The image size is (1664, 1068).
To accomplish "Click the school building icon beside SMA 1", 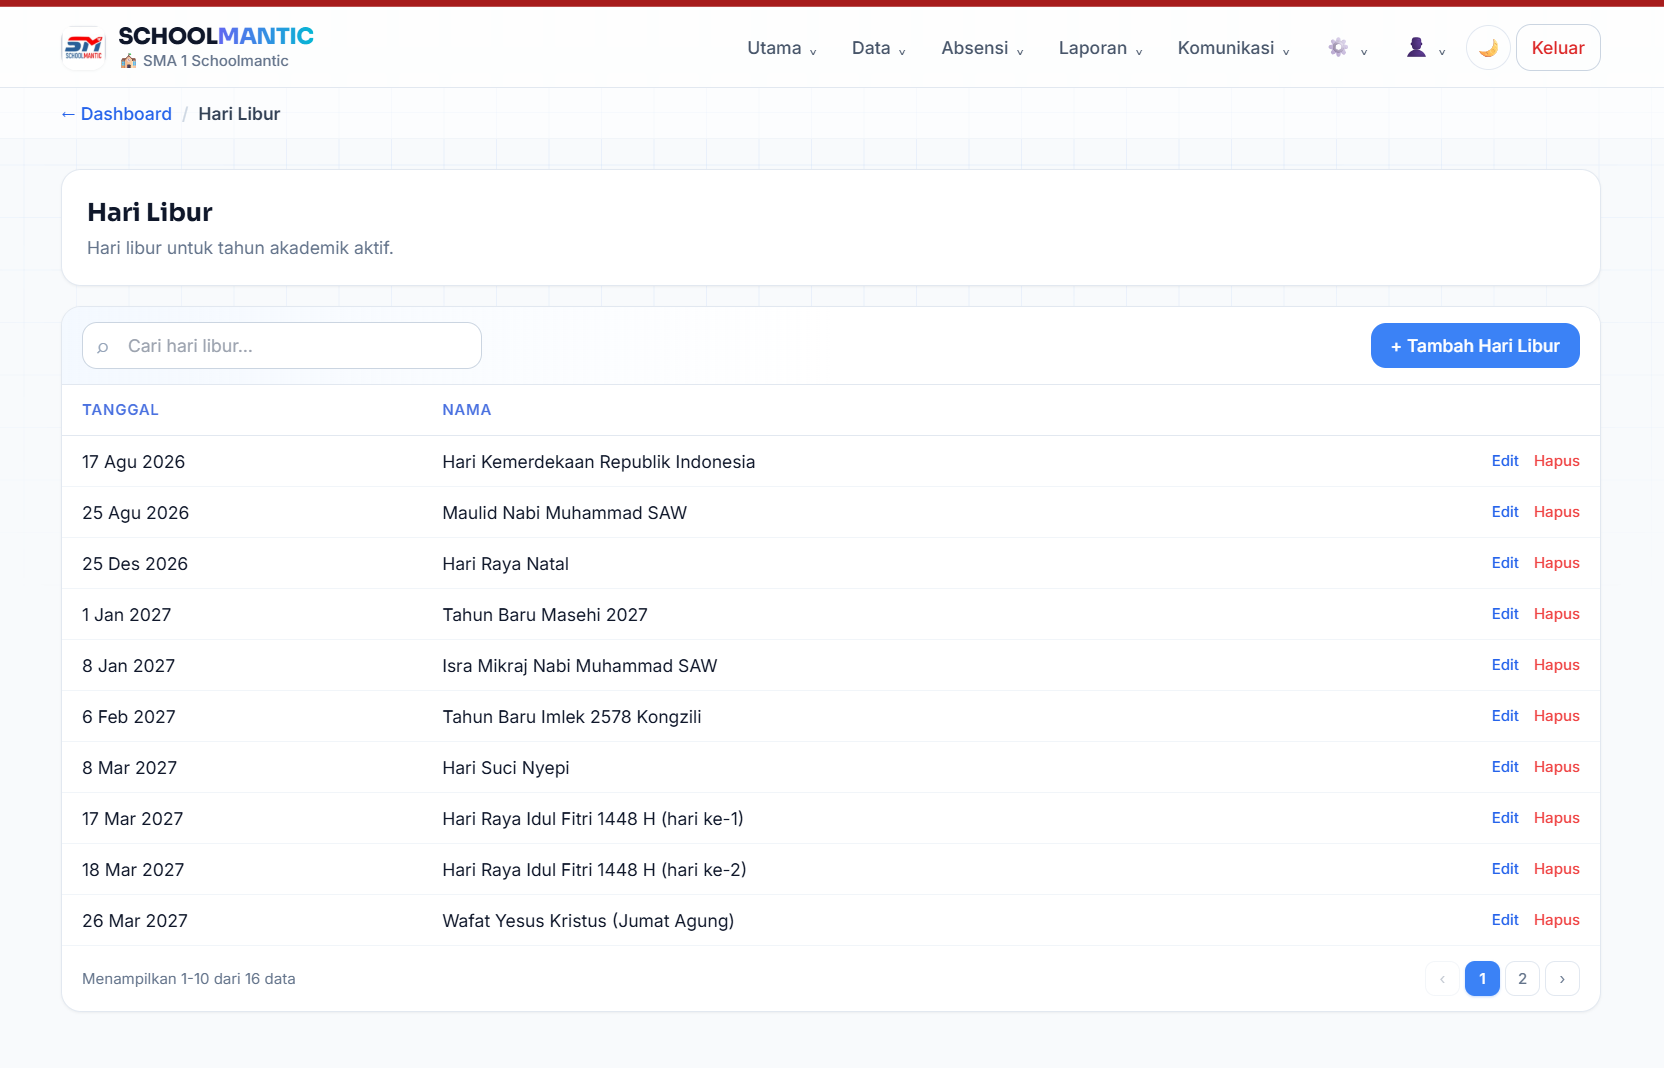I will pos(128,61).
